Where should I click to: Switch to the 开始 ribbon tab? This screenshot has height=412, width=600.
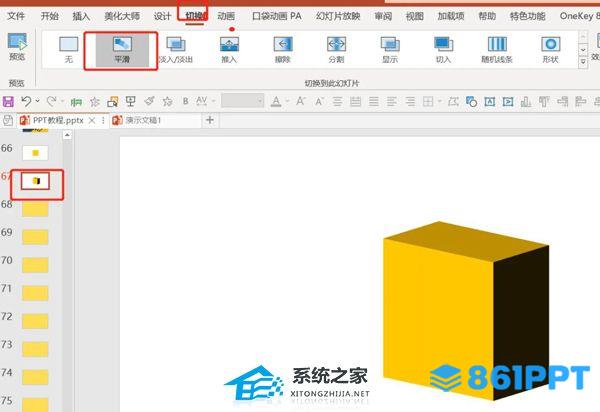(50, 16)
